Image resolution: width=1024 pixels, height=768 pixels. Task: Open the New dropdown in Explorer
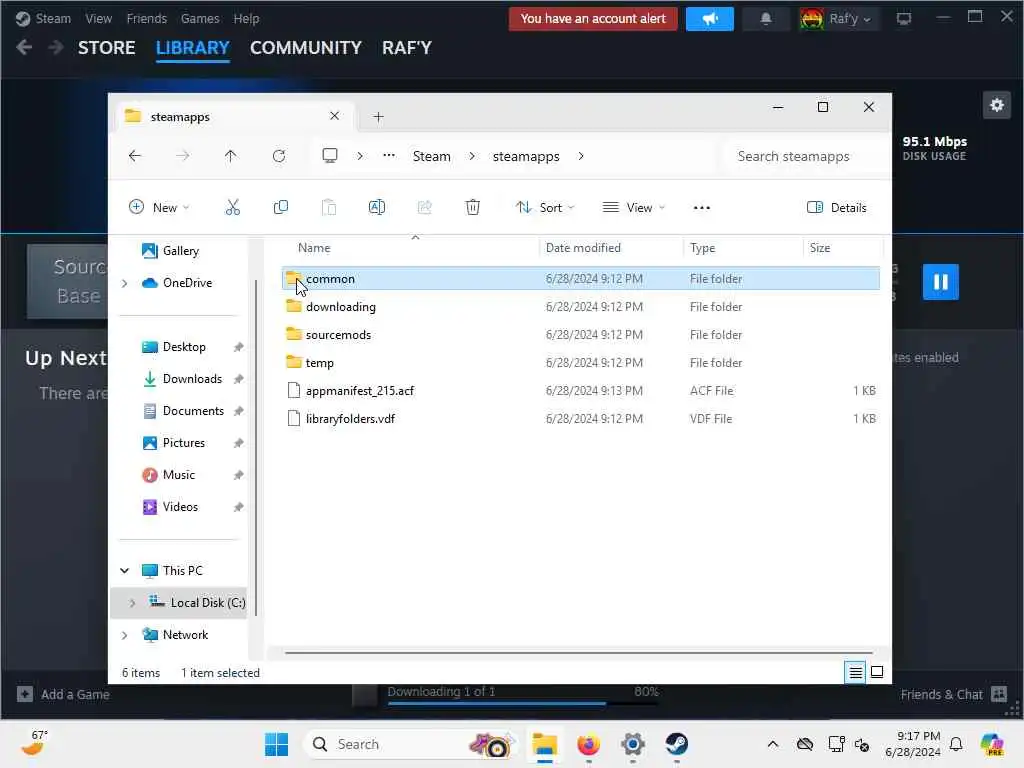click(x=159, y=208)
